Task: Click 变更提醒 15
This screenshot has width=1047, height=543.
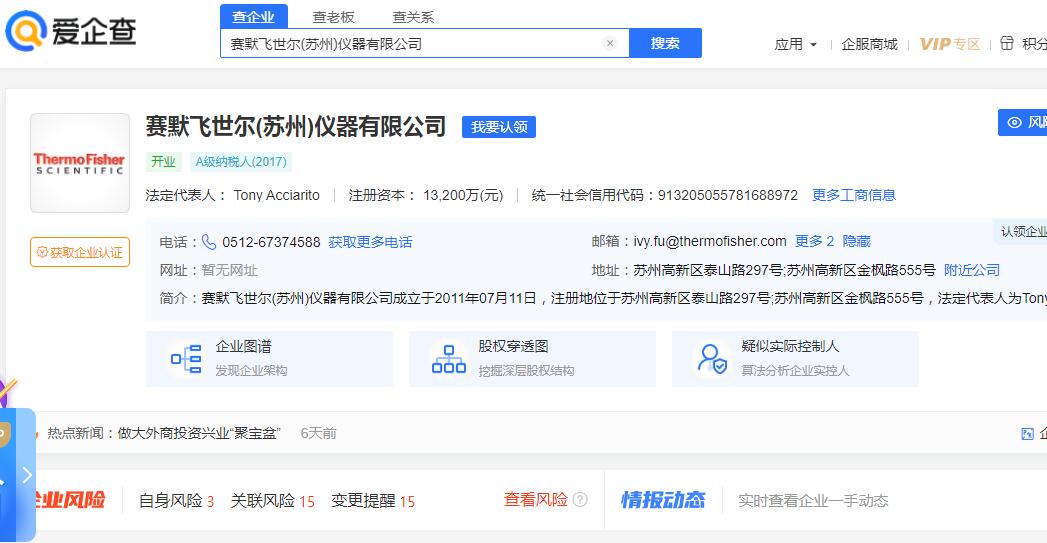Action: click(x=373, y=500)
